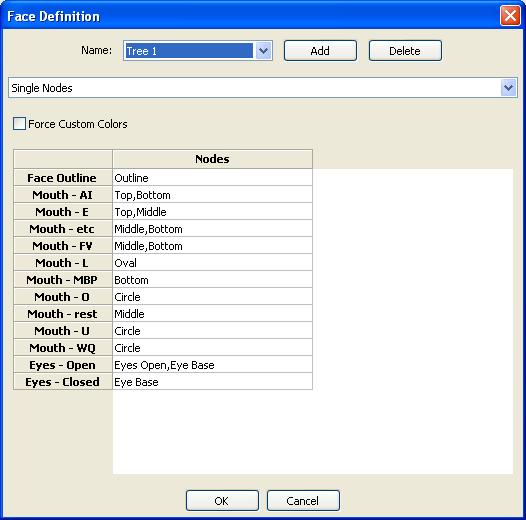Image resolution: width=526 pixels, height=520 pixels.
Task: Click the Nodes column header
Action: pyautogui.click(x=212, y=159)
